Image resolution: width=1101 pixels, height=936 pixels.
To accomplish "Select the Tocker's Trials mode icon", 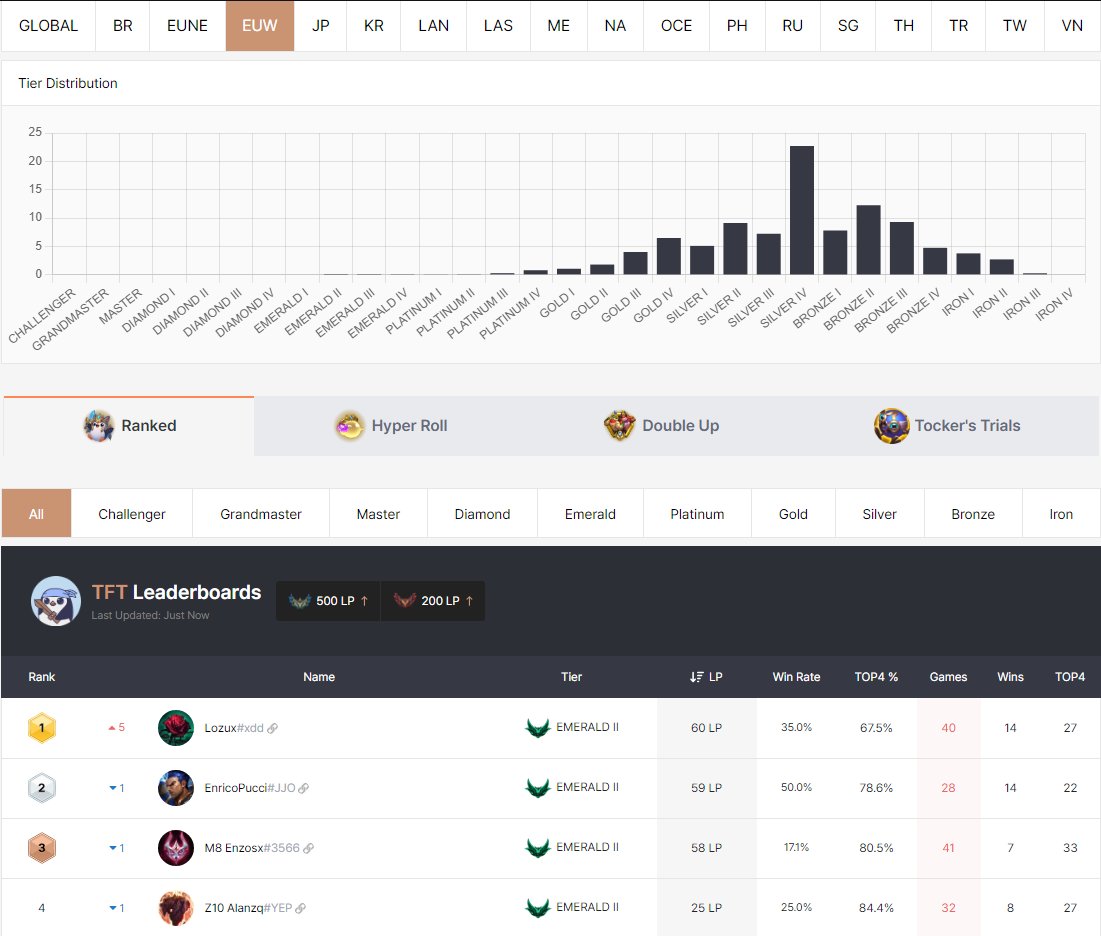I will [892, 426].
